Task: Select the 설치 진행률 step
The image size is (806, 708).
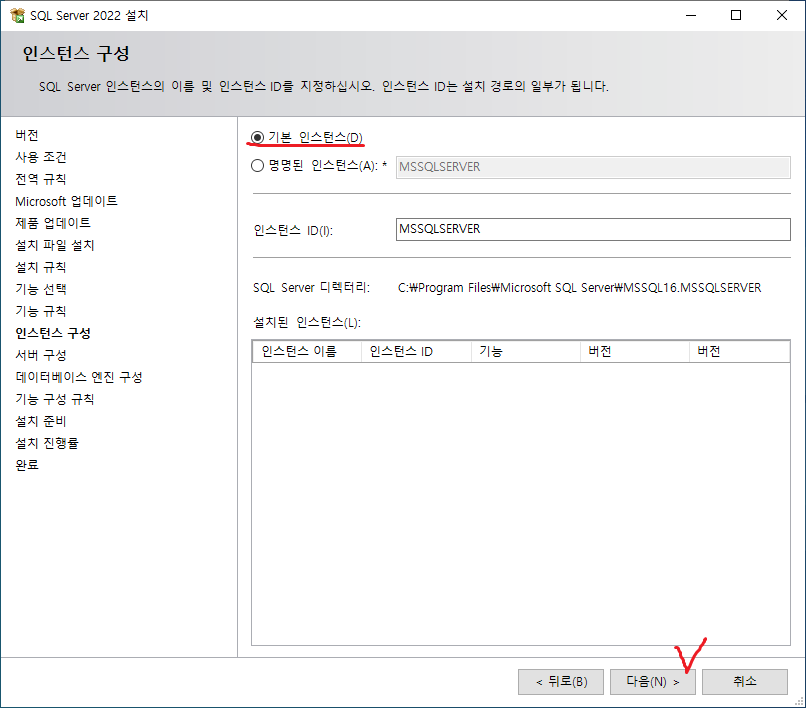Action: pos(47,443)
